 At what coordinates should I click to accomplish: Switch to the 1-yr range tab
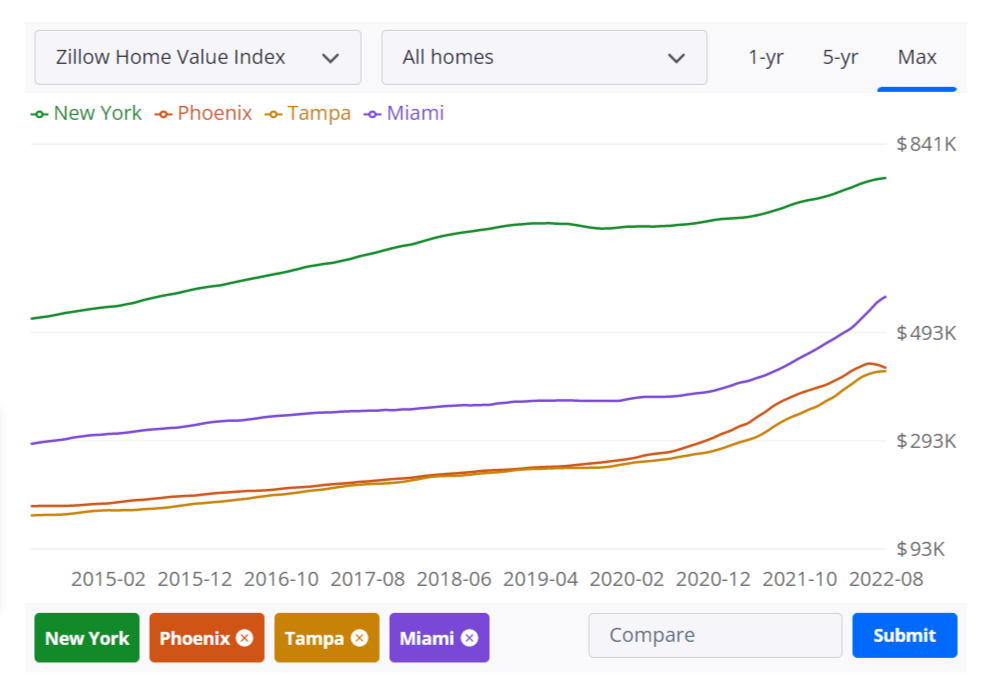766,57
